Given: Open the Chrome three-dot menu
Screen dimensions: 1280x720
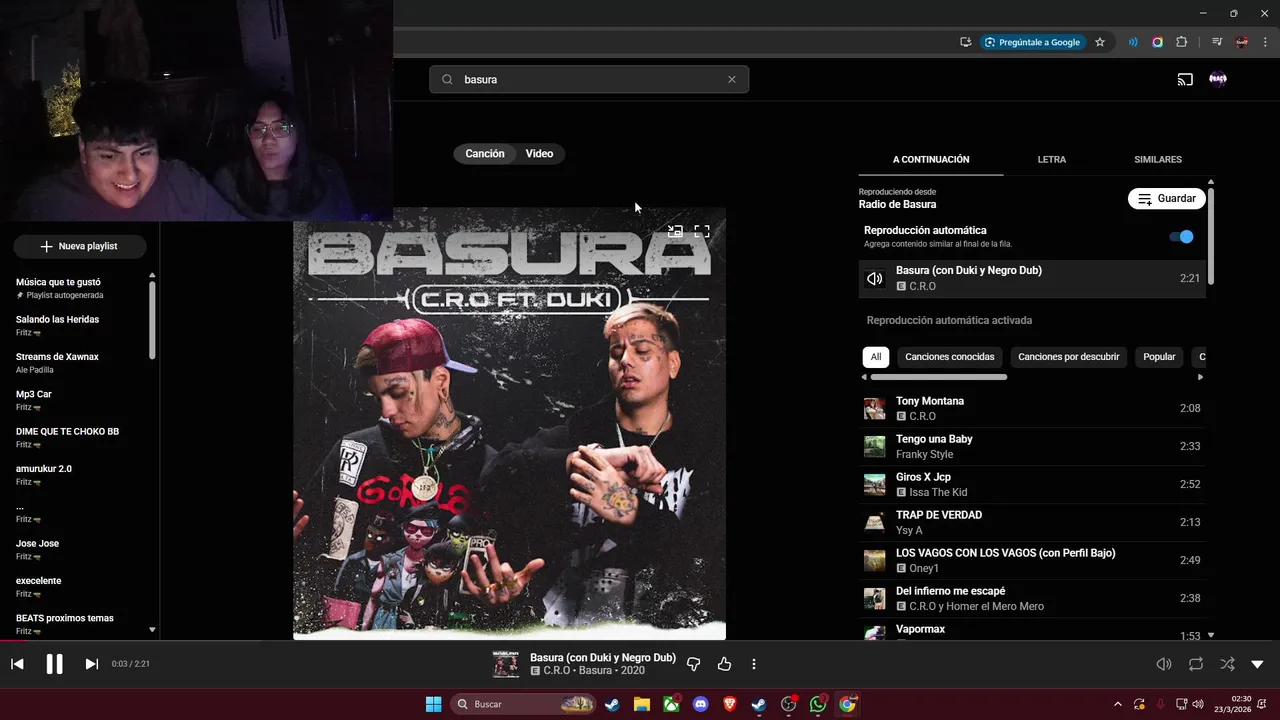Looking at the screenshot, I should coord(1264,42).
